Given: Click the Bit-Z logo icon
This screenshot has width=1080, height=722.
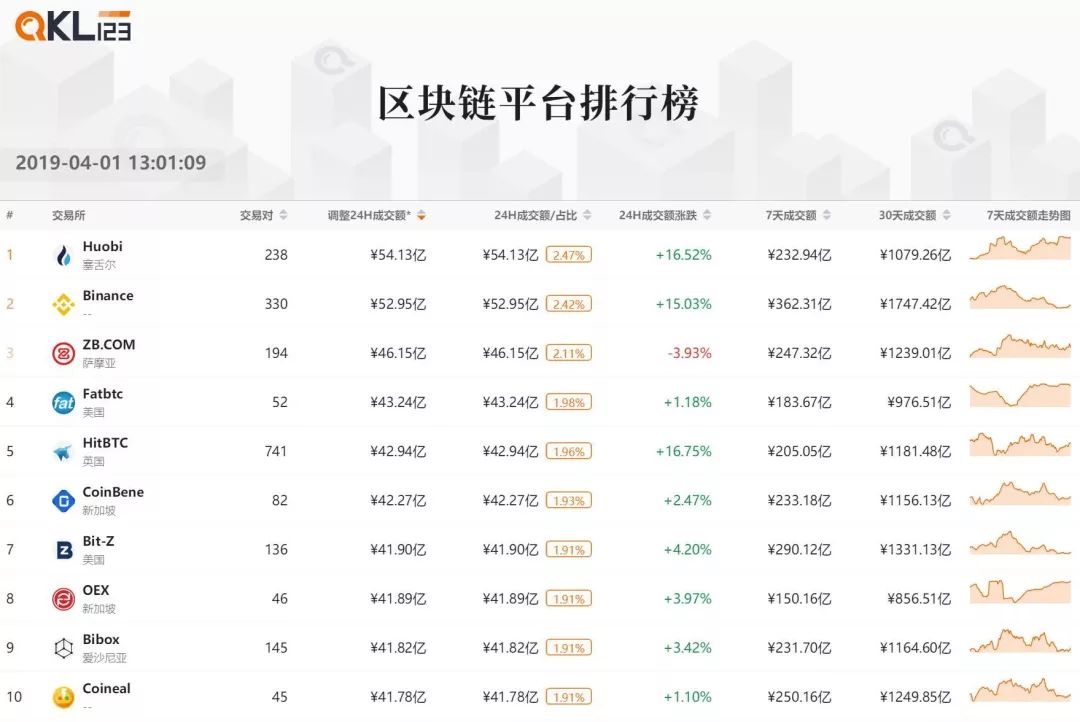Looking at the screenshot, I should coord(63,550).
